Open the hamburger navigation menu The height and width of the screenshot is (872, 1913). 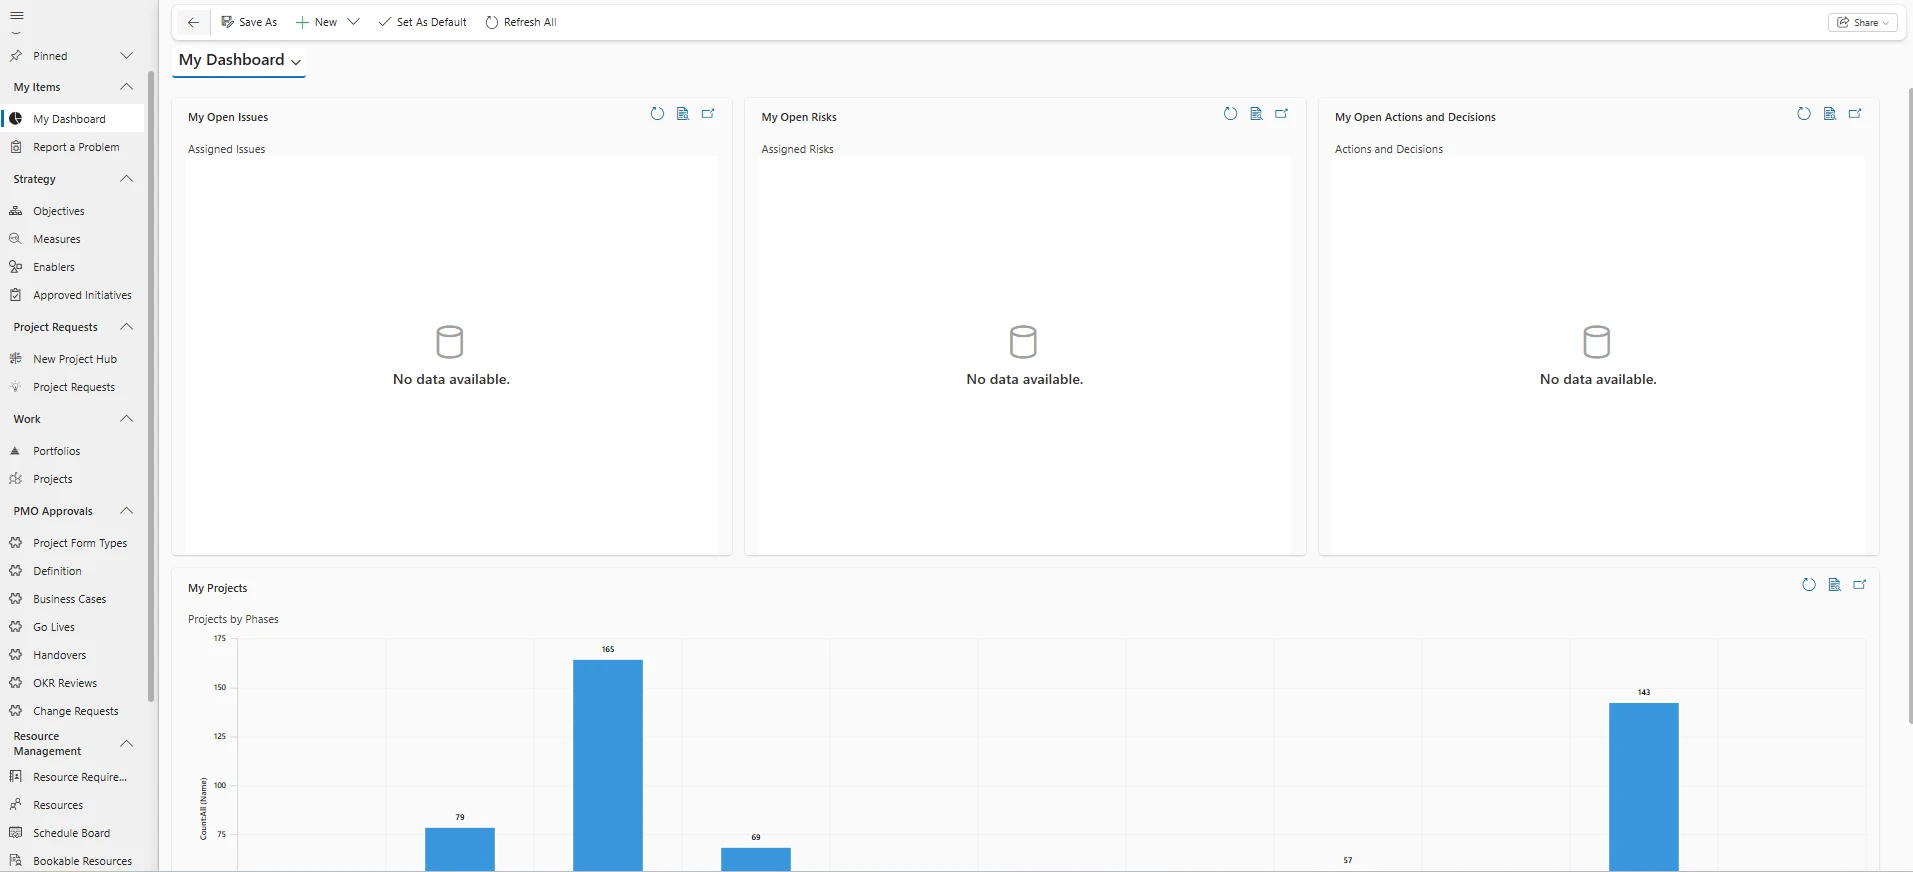point(16,15)
